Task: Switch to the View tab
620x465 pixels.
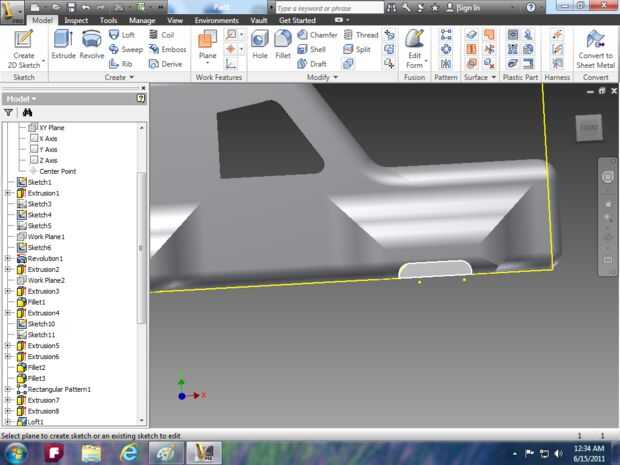Action: [x=175, y=20]
